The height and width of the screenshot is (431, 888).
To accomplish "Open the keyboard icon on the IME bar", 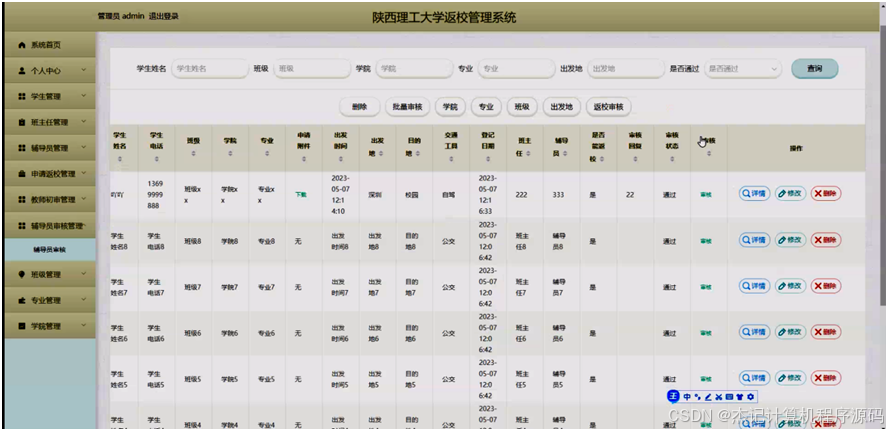I will coord(729,397).
